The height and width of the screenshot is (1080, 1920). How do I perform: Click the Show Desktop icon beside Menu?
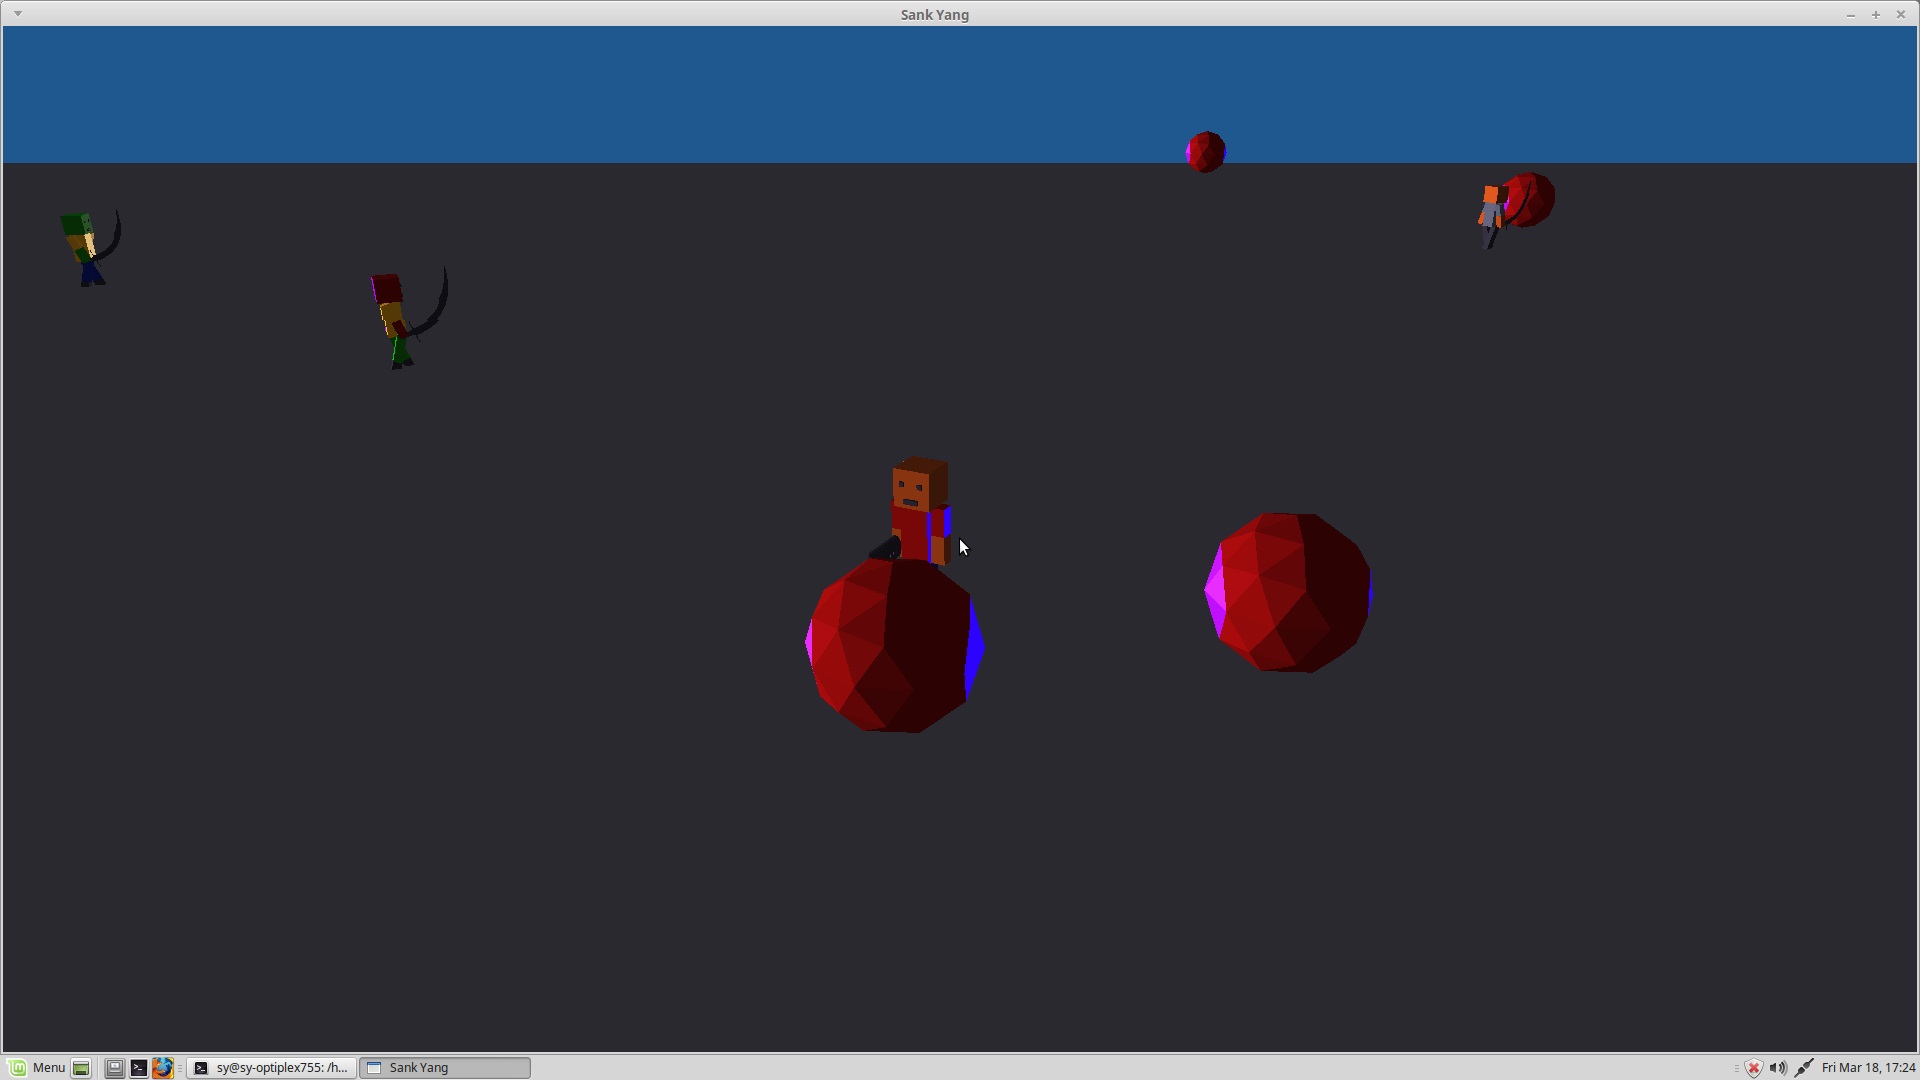(x=82, y=1068)
